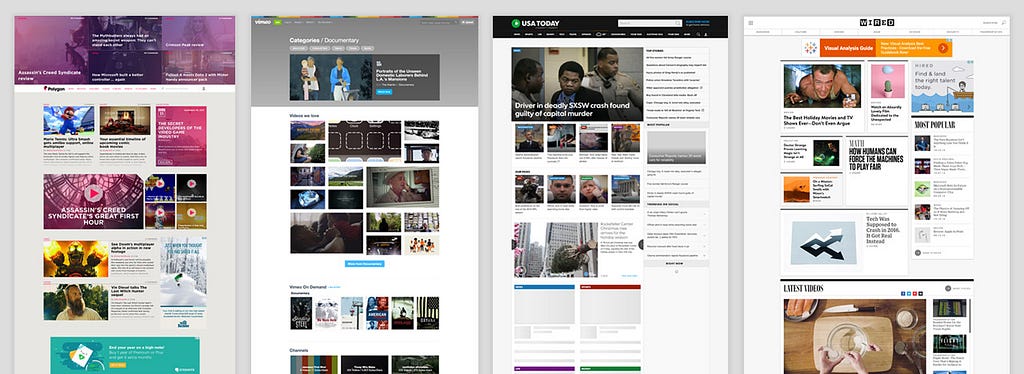Click the WIRED logo

tap(876, 23)
